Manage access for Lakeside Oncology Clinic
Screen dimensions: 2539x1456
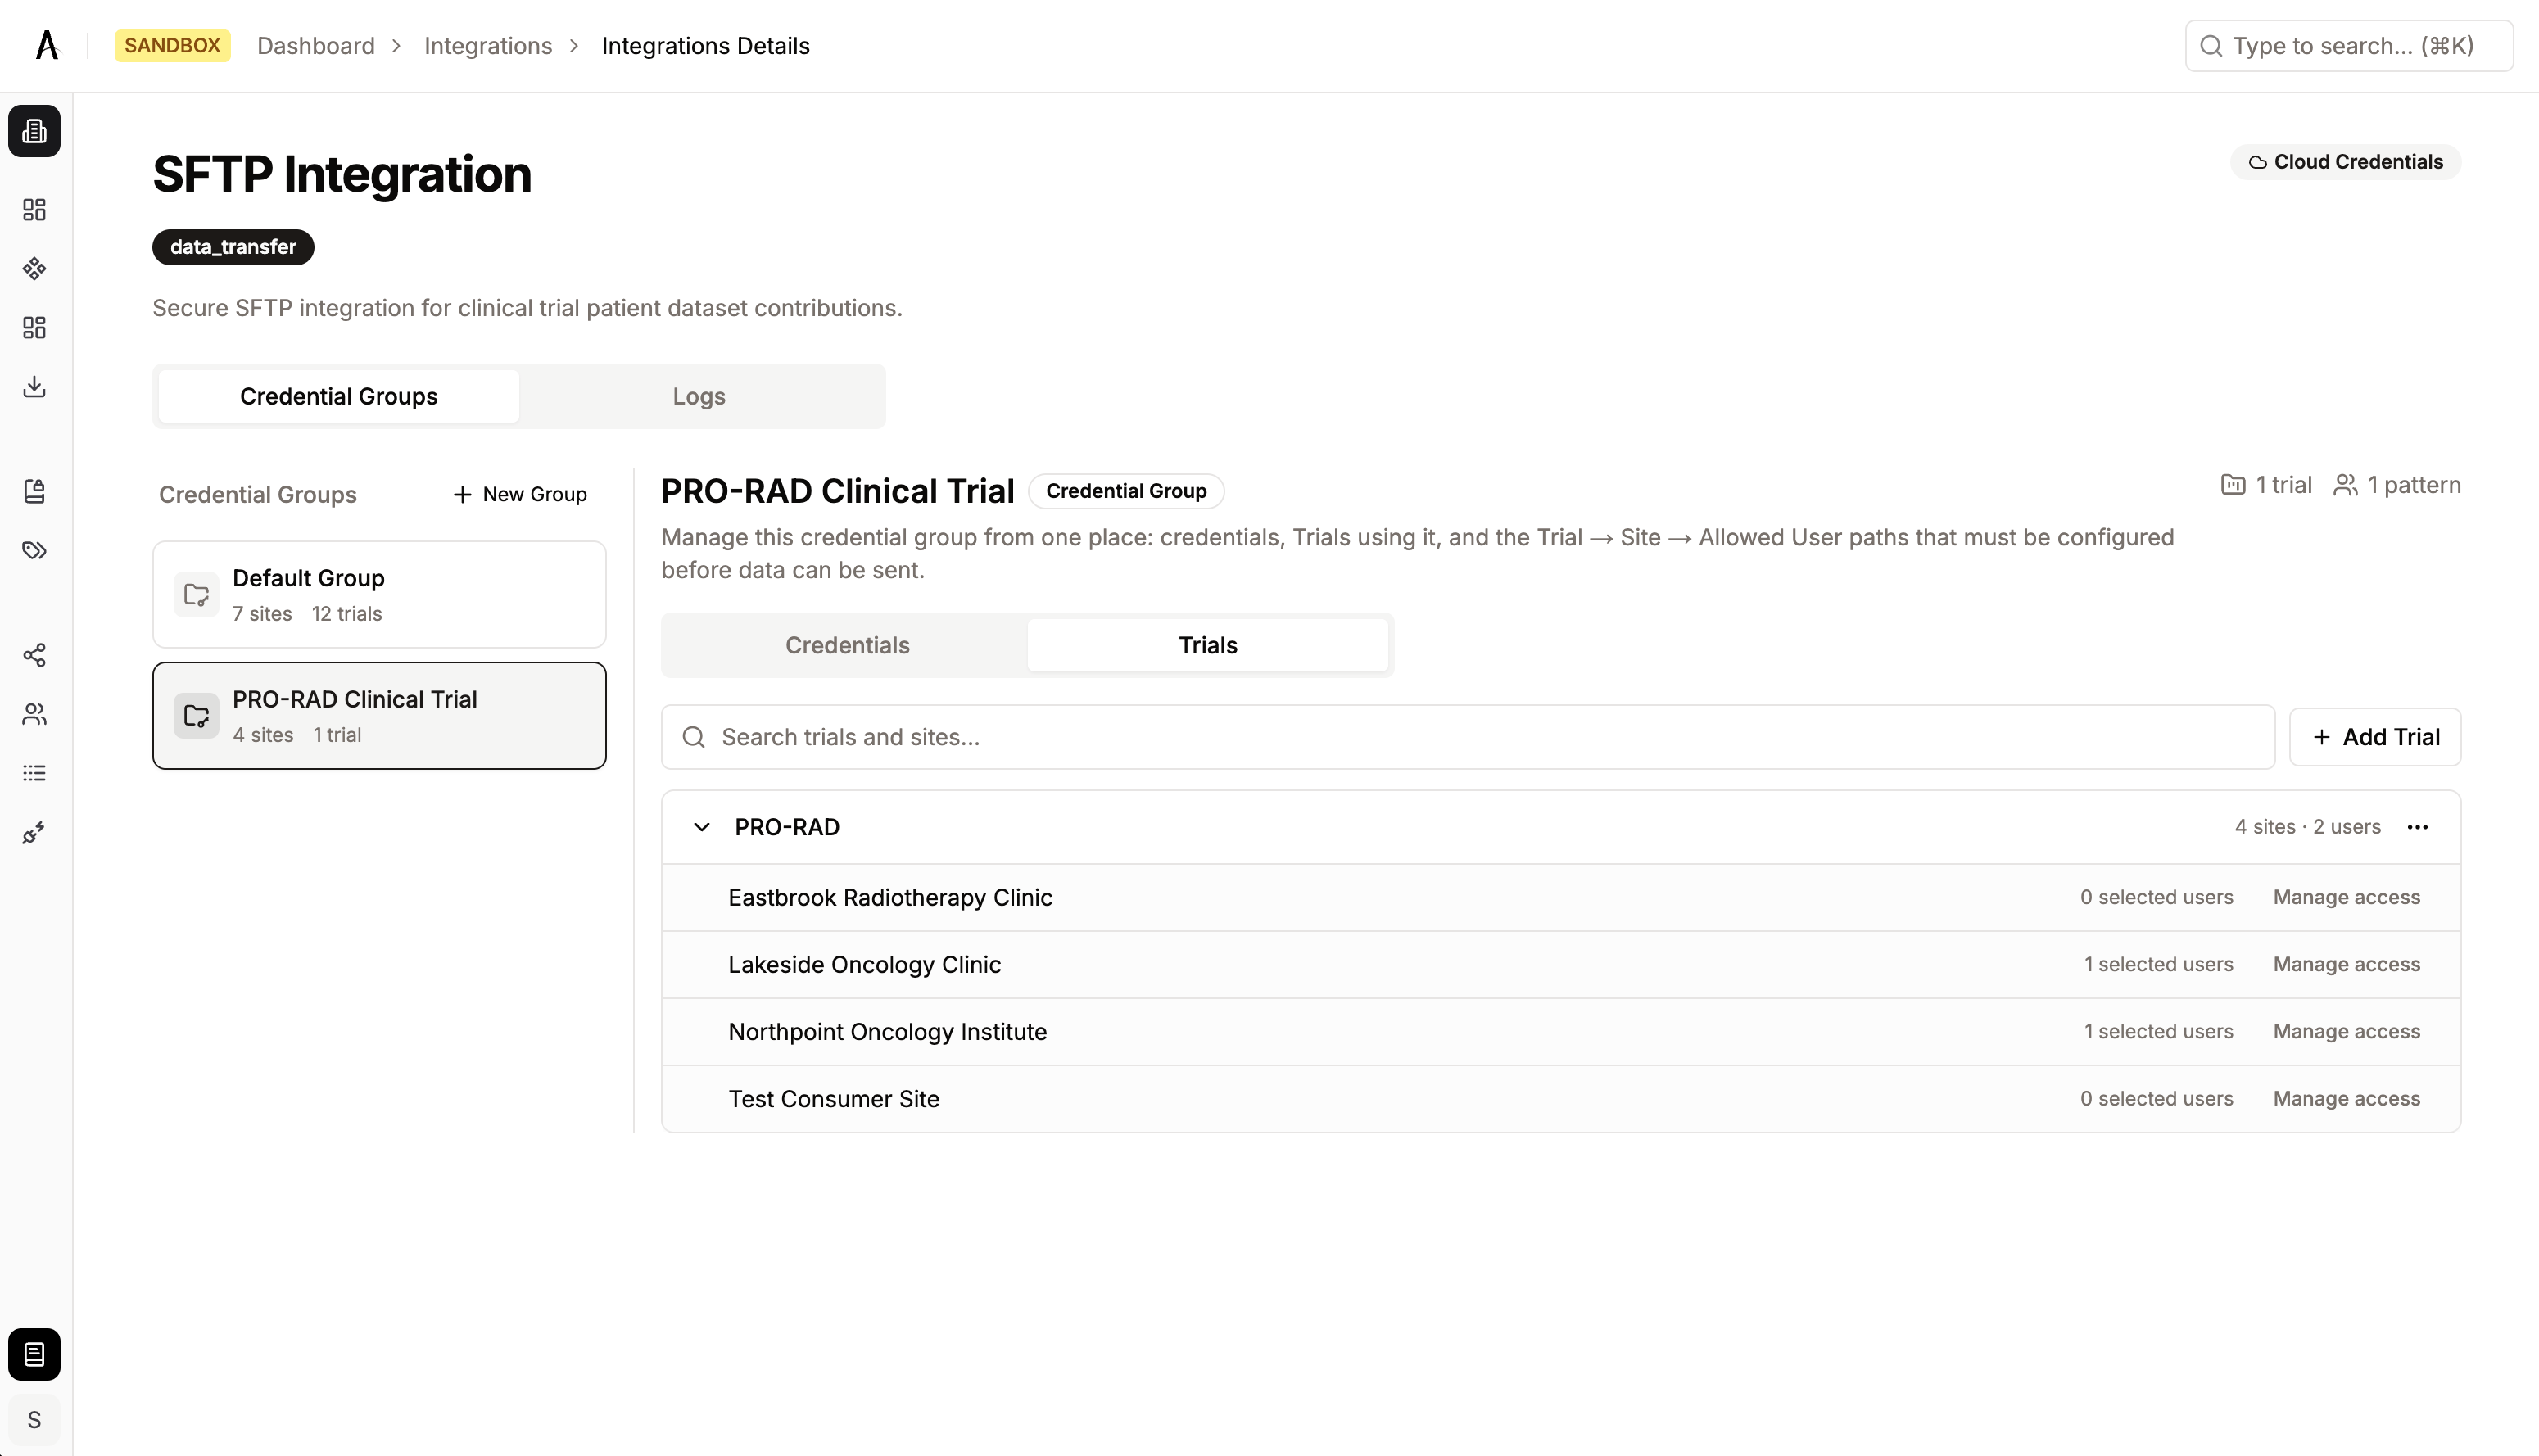click(2346, 964)
